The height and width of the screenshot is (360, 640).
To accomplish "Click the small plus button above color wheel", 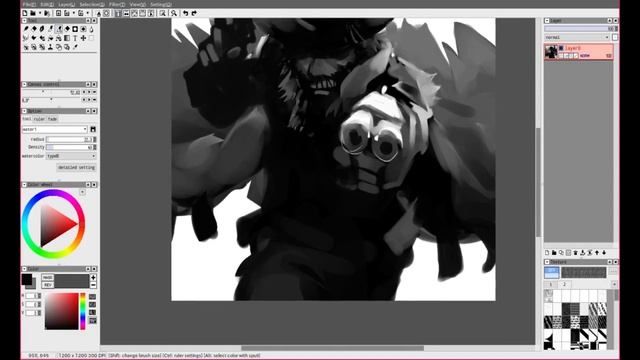I will (x=82, y=192).
